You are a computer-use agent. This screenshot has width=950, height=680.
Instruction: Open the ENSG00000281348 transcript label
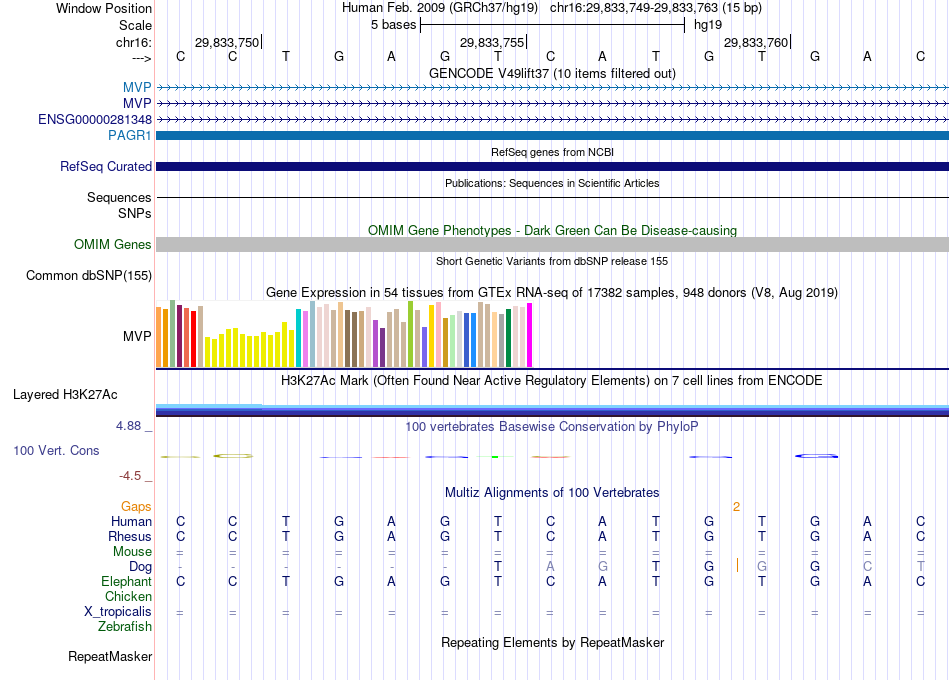95,119
